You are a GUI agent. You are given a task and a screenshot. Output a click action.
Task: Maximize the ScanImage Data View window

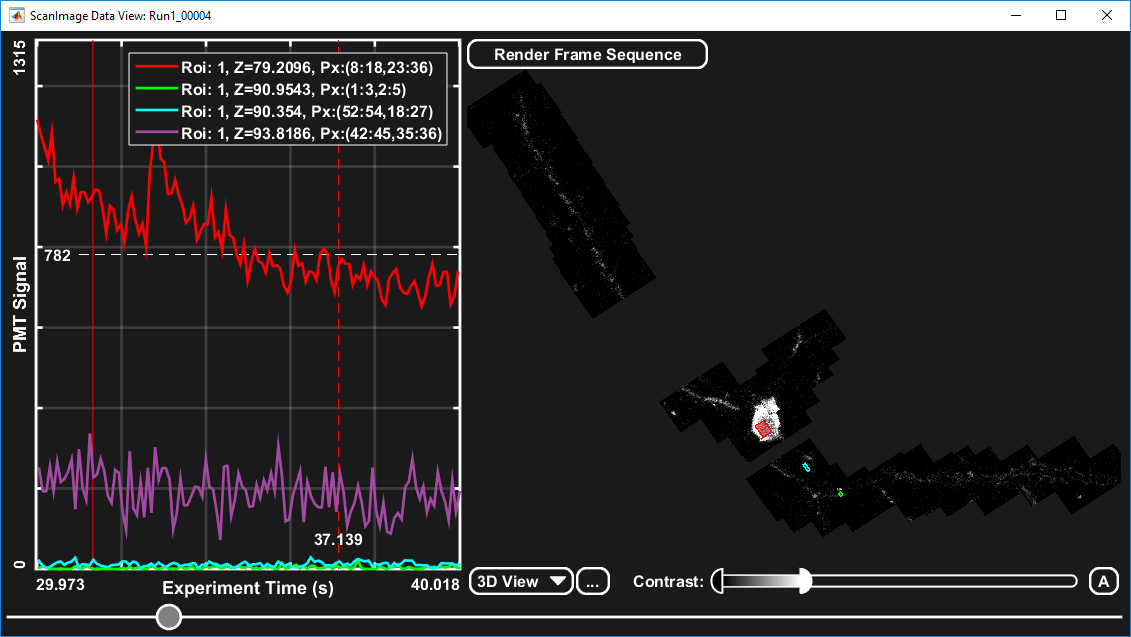(1061, 16)
